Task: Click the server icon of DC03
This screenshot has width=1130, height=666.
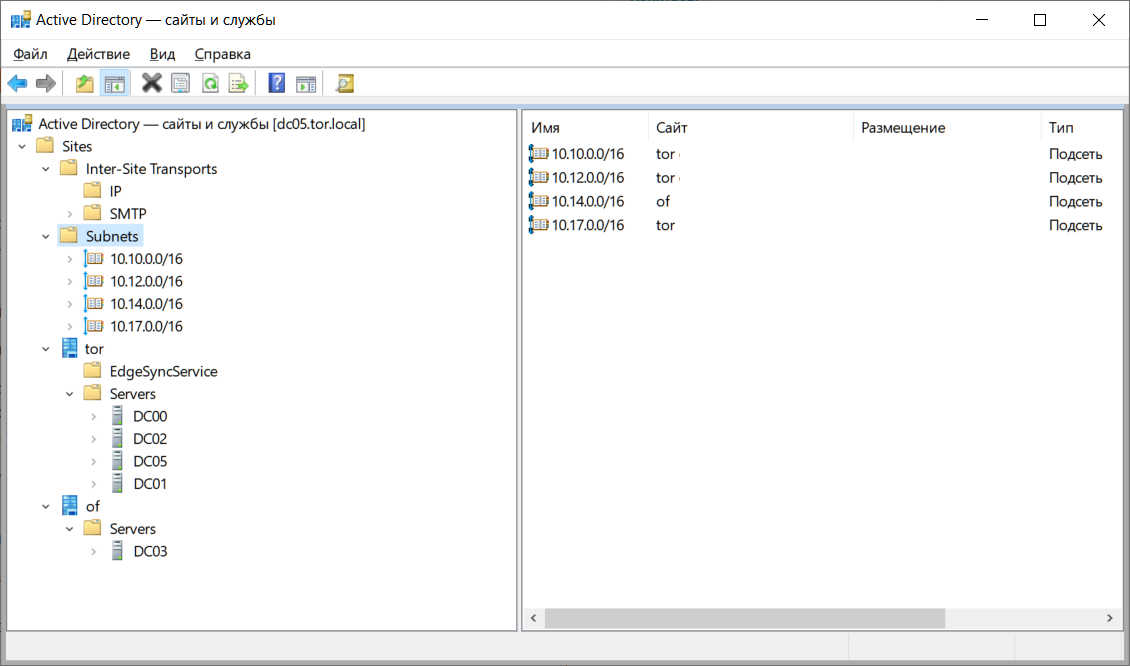Action: click(x=117, y=551)
